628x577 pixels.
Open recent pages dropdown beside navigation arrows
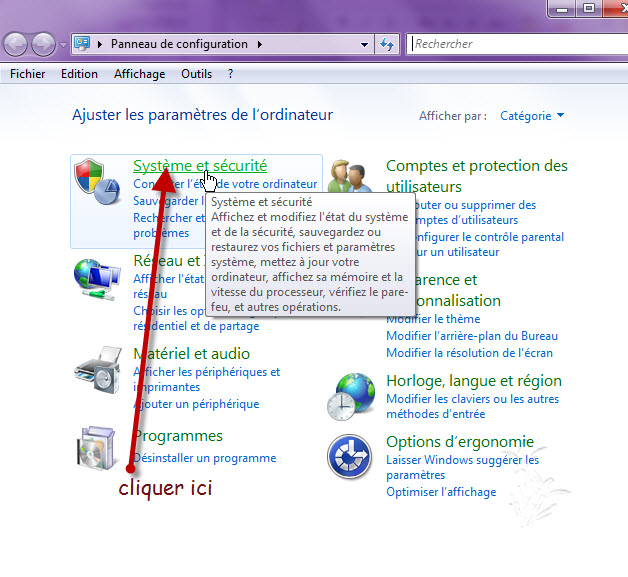point(63,44)
